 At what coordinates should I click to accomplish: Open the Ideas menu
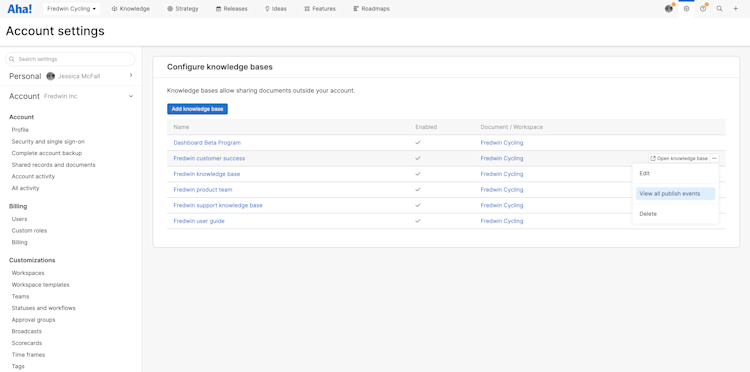(276, 9)
